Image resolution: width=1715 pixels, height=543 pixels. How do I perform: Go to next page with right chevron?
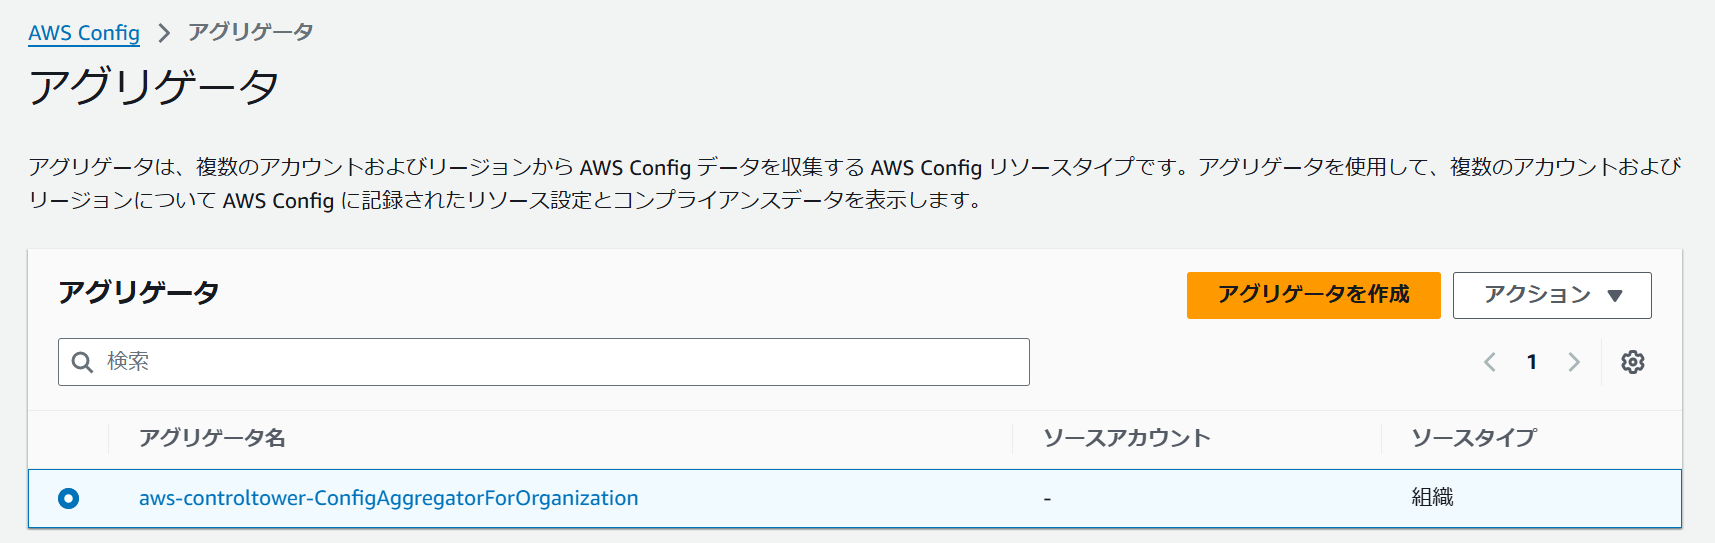coord(1573,362)
